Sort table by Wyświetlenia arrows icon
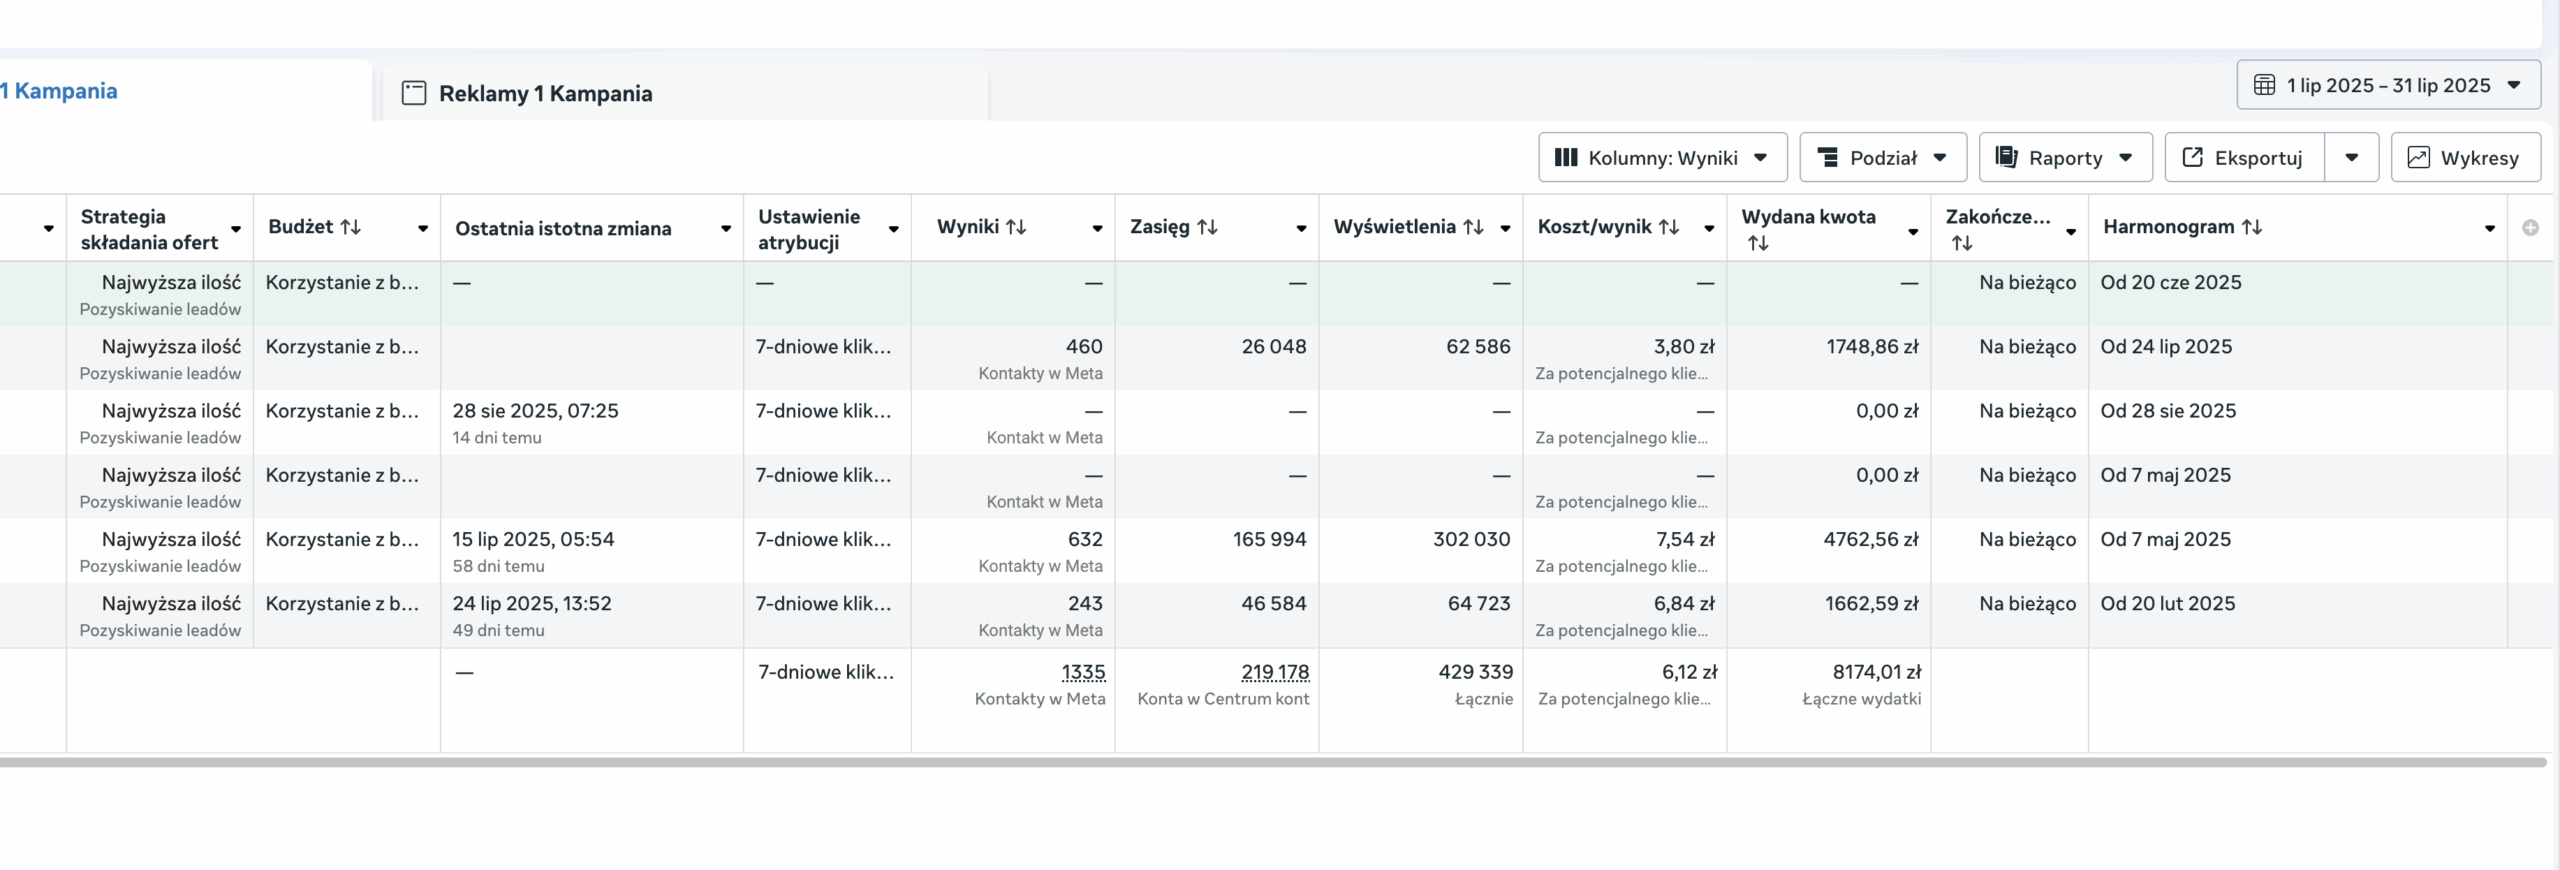The image size is (2560, 870). [x=1473, y=227]
